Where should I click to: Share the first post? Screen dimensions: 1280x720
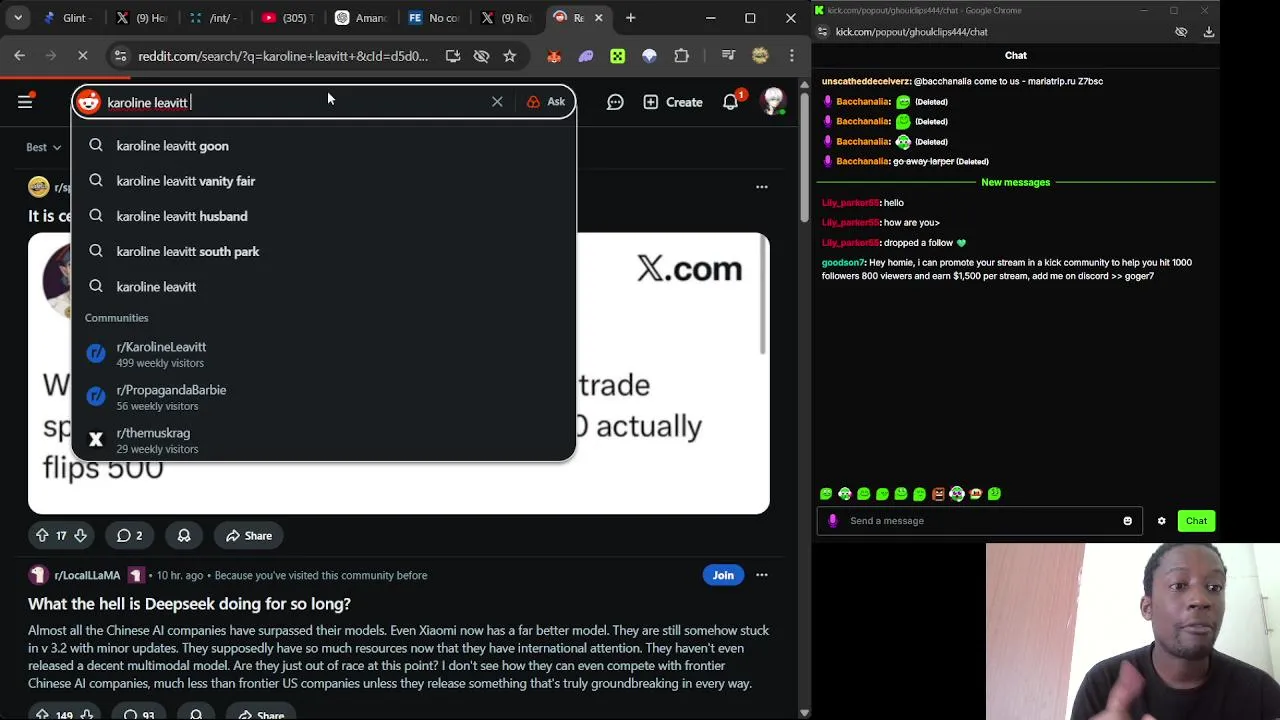[x=248, y=536]
